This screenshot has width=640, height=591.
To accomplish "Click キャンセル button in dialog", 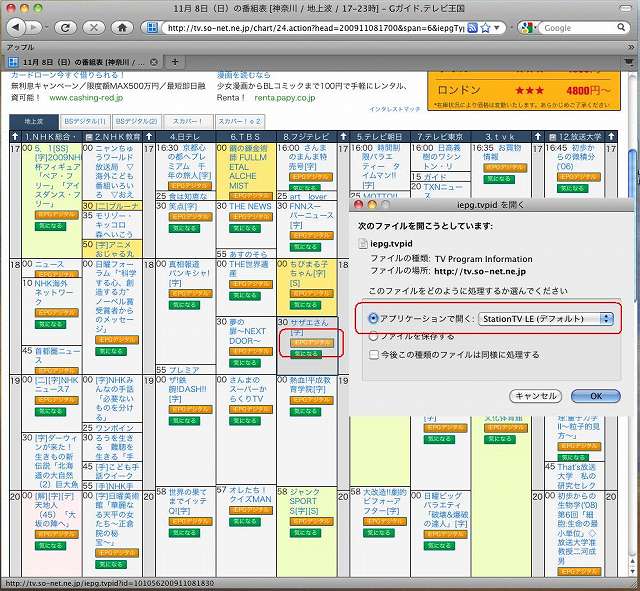I will [536, 396].
